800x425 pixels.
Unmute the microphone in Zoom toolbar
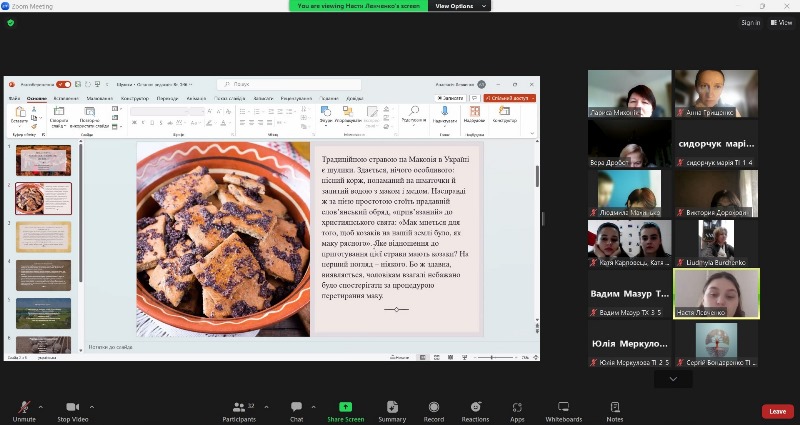coord(24,410)
